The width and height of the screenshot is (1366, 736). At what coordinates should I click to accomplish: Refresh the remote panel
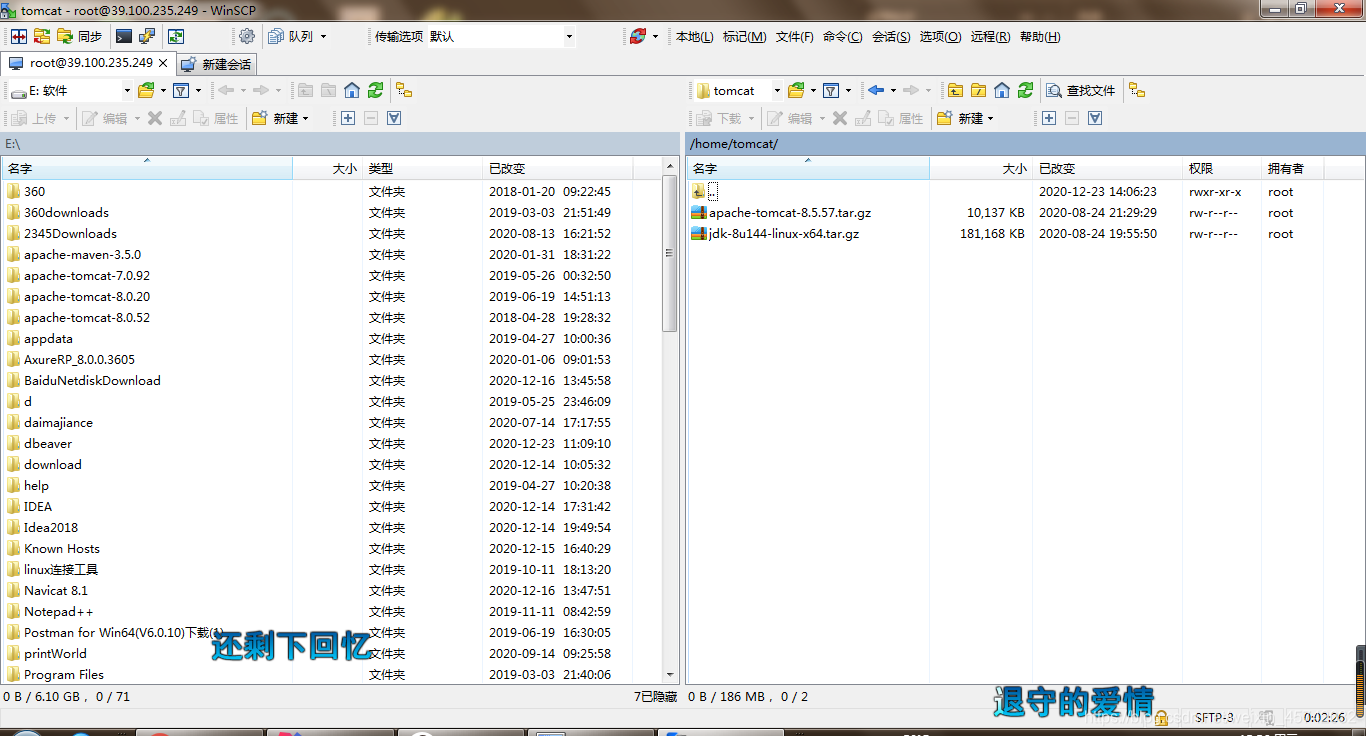[1025, 90]
